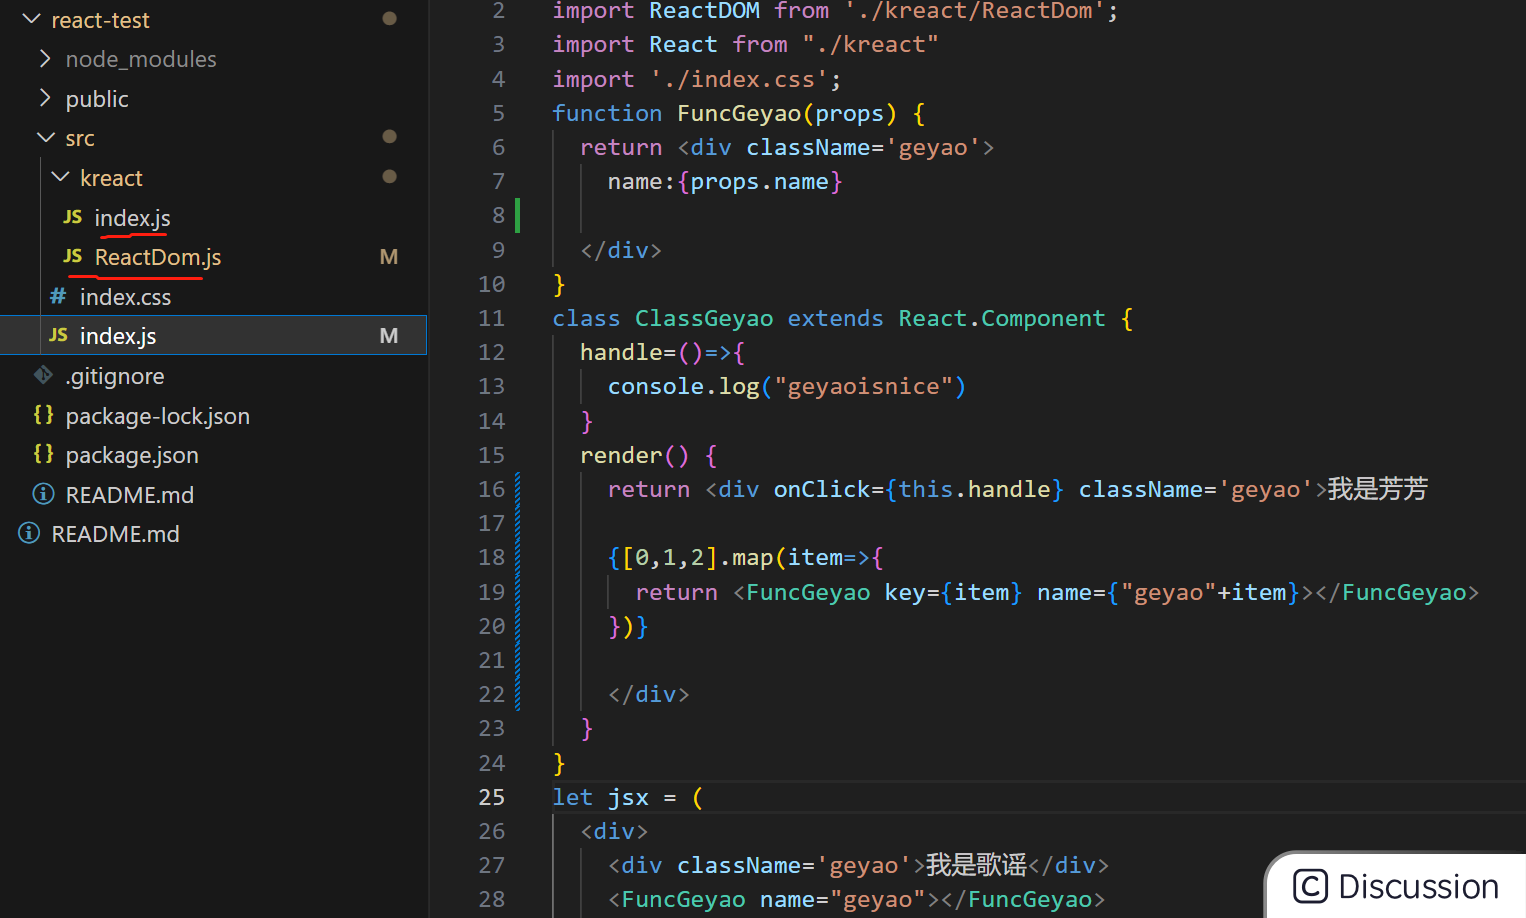Click the Discussion button
Screen dimensions: 1526x918
(1394, 886)
